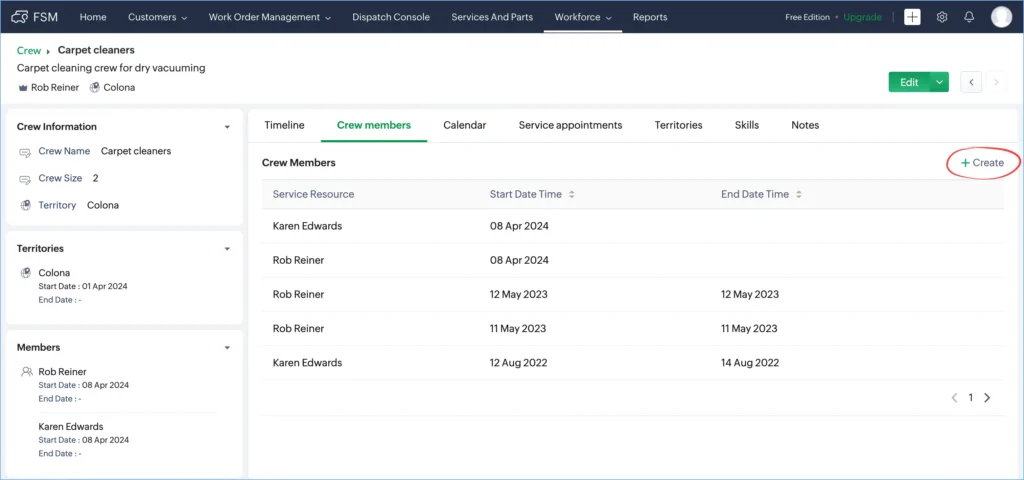Click the Upgrade link
Viewport: 1024px width, 480px height.
[862, 17]
